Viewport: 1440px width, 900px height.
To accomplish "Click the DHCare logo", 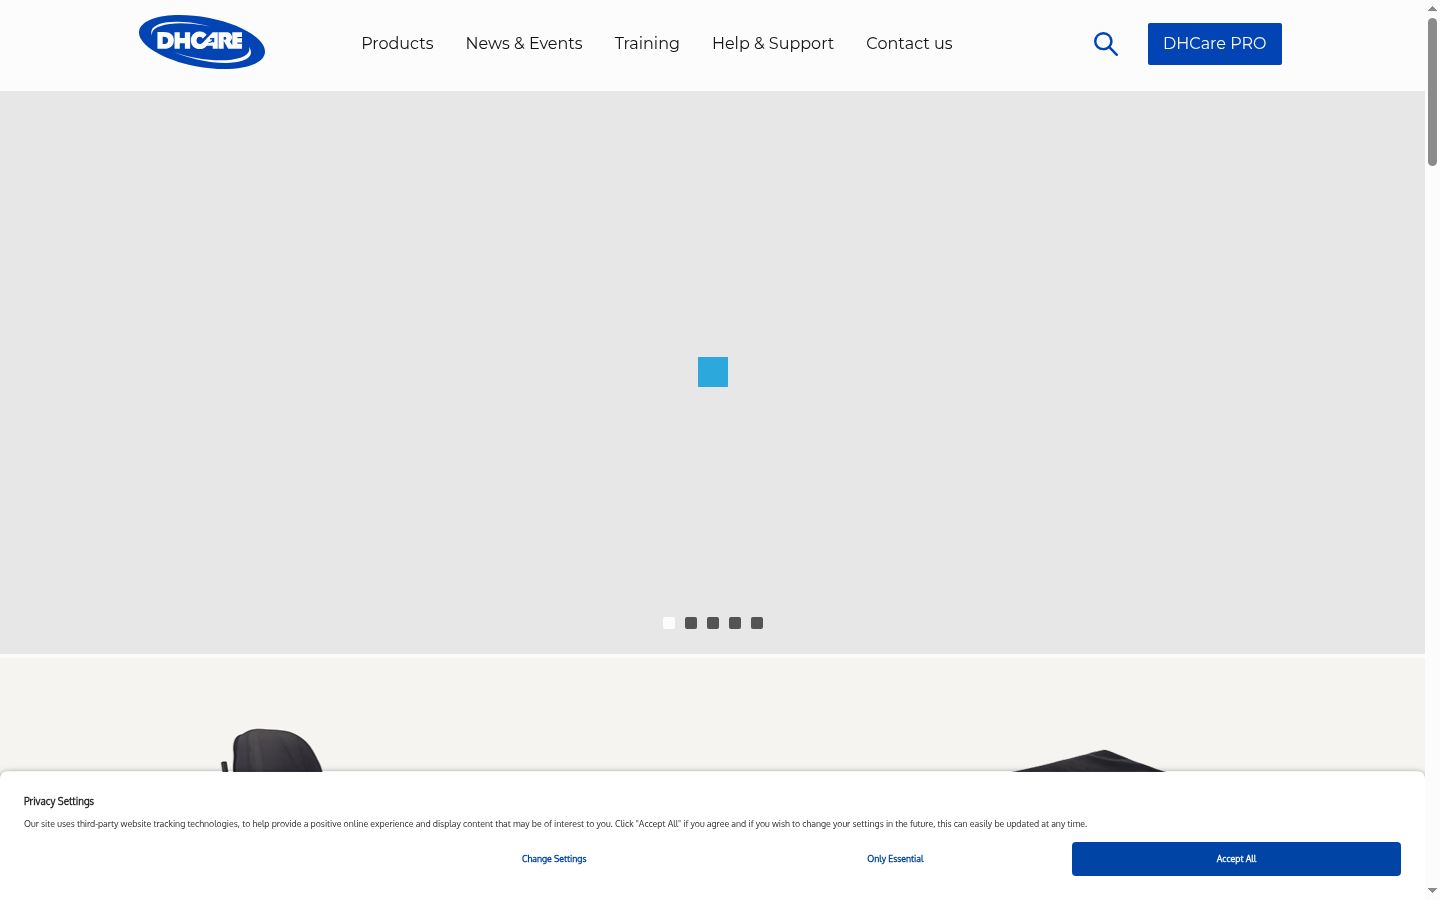I will (x=202, y=42).
